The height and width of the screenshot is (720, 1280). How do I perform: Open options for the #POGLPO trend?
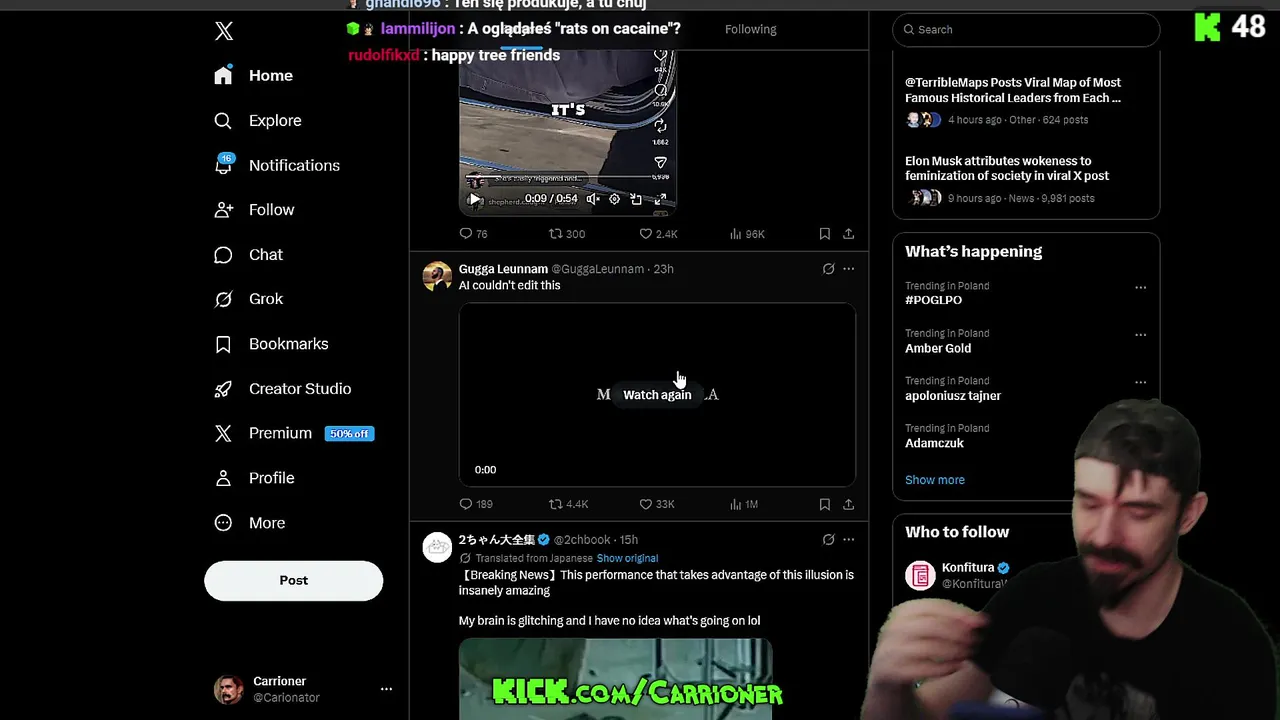[1140, 287]
